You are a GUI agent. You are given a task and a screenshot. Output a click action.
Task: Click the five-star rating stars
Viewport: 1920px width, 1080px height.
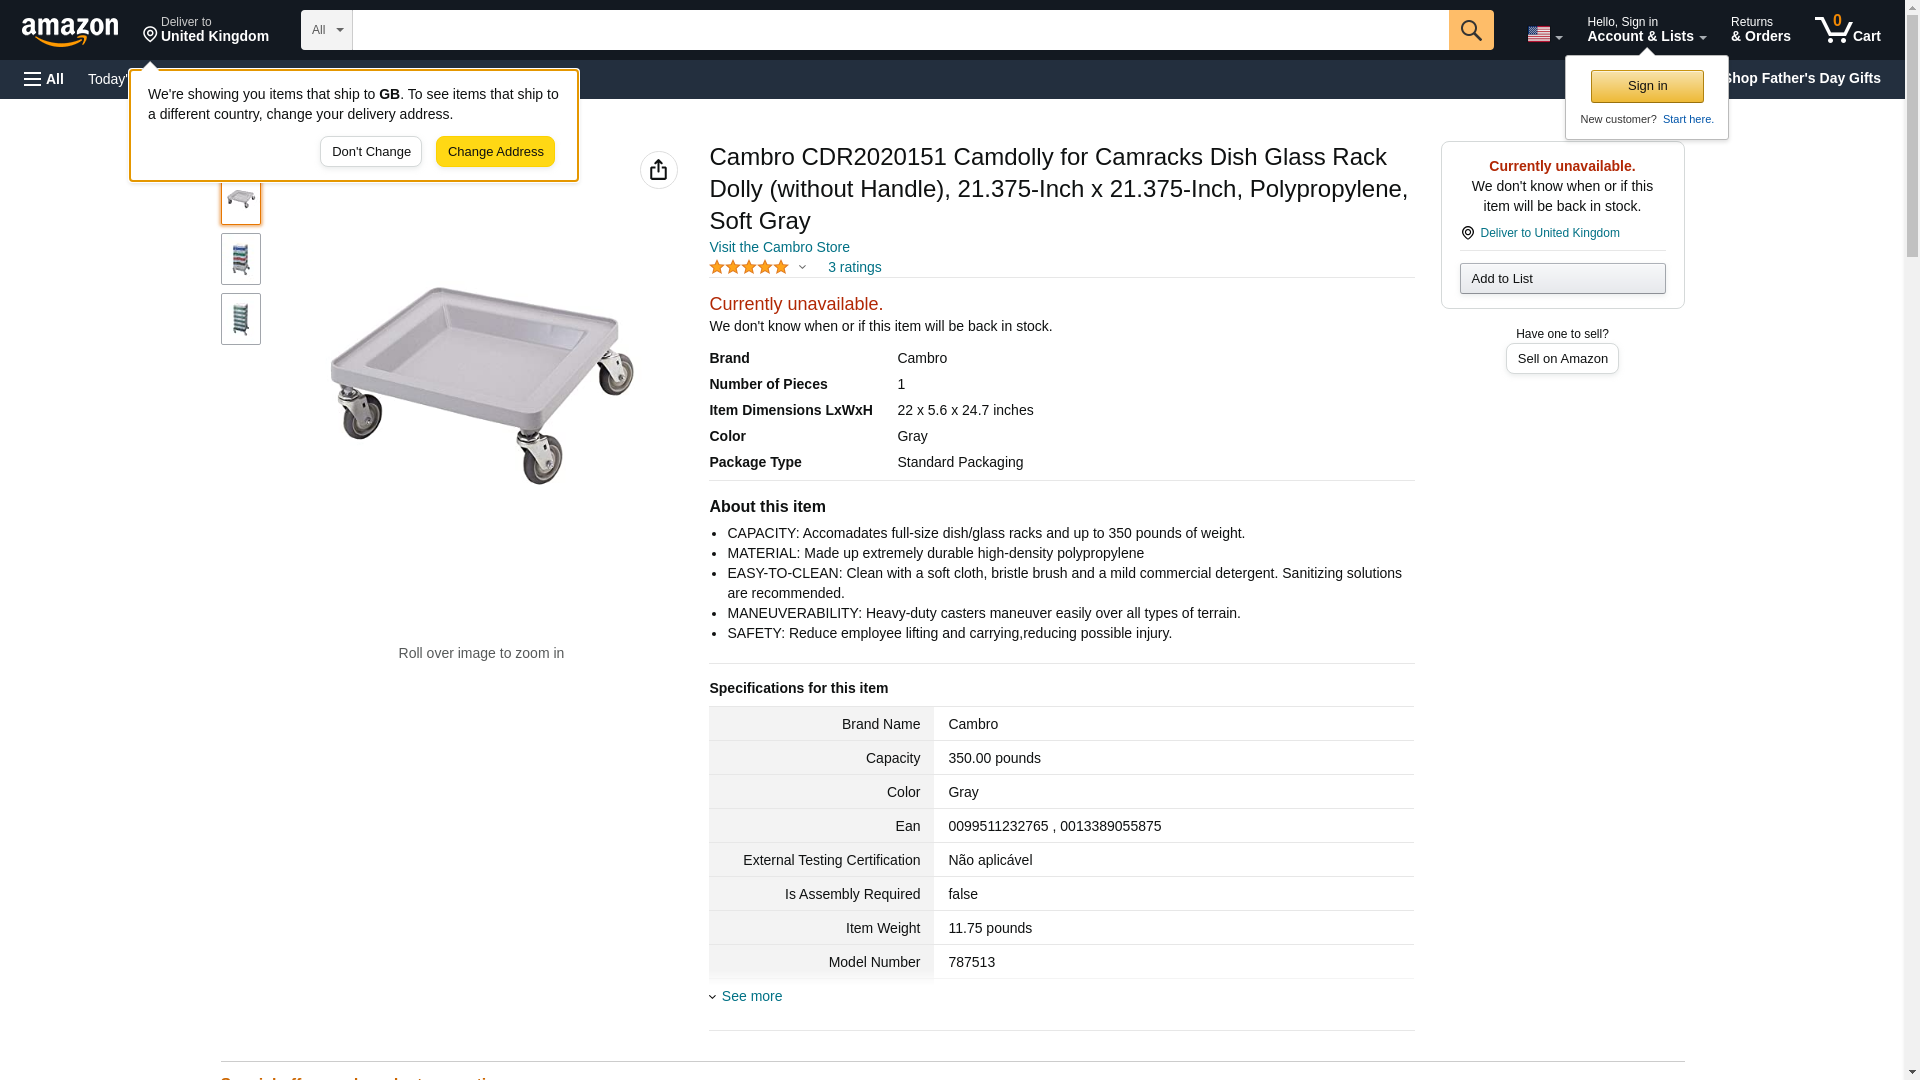[749, 267]
